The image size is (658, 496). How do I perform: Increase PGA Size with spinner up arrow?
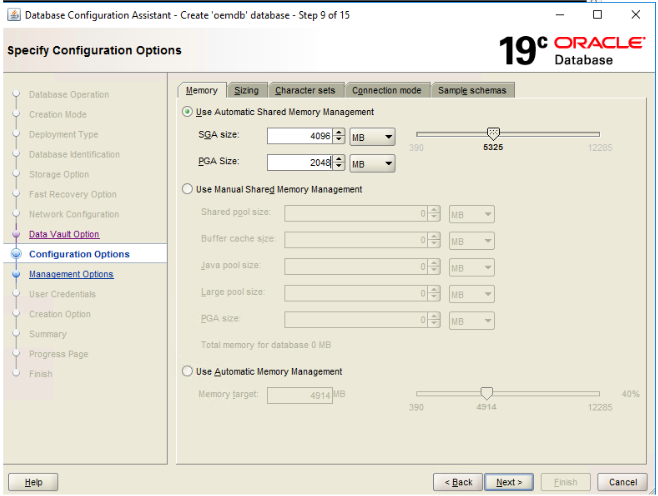tap(339, 159)
